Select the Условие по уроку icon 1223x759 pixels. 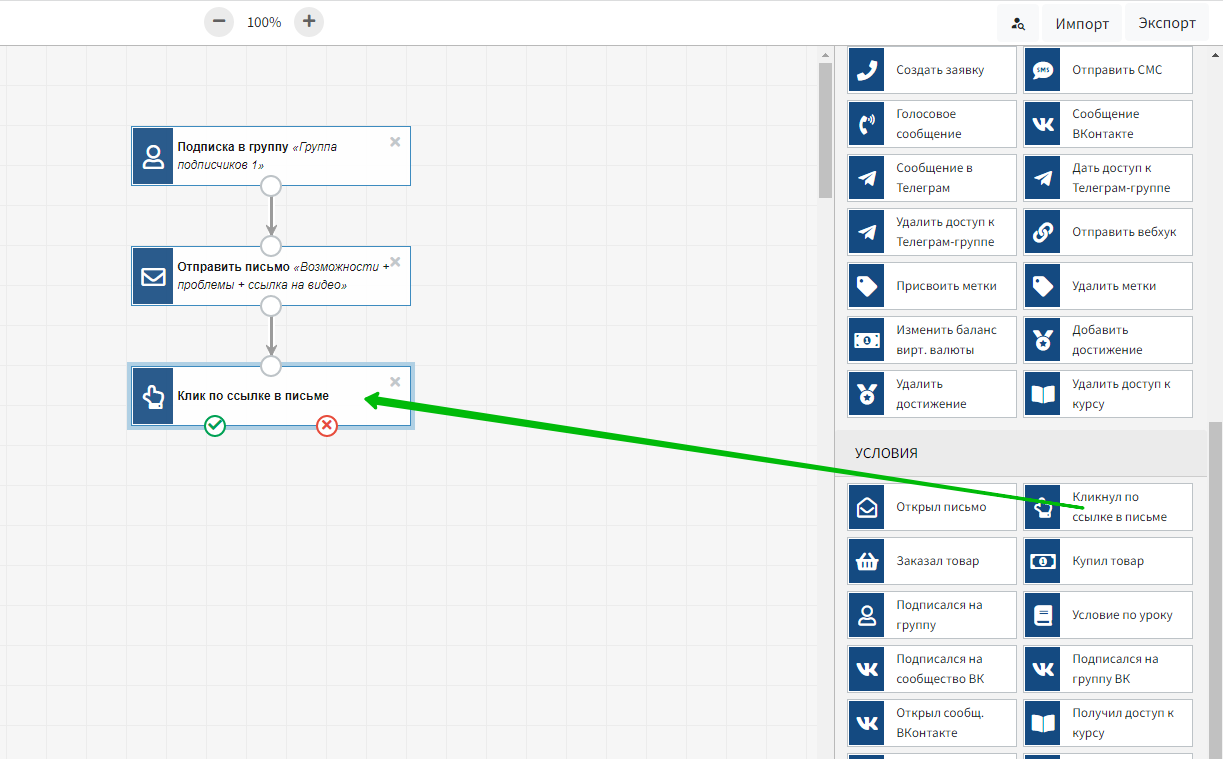(1043, 615)
